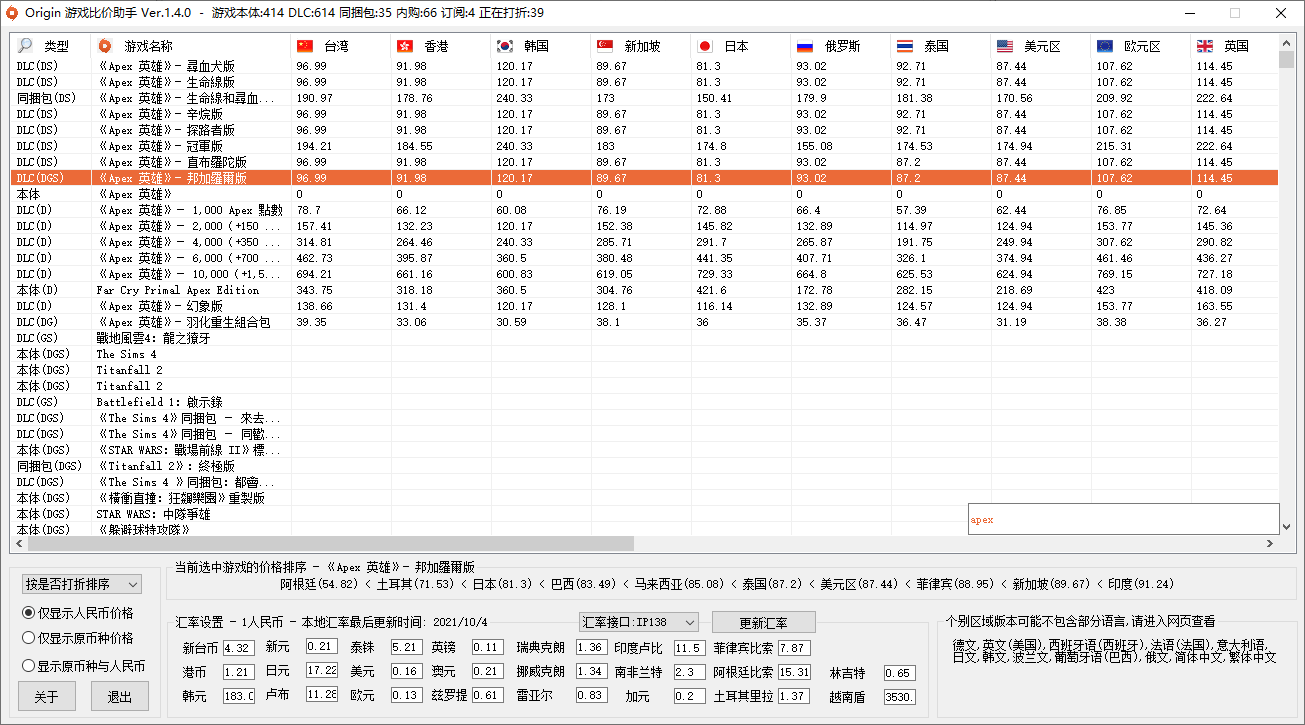Click the 更新汇率 button
The height and width of the screenshot is (725, 1305).
763,622
